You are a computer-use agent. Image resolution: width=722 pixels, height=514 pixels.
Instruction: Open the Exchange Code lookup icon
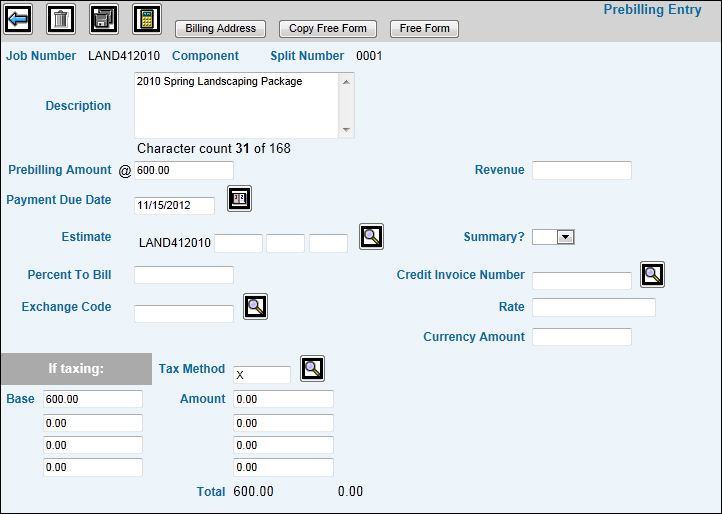pos(255,307)
